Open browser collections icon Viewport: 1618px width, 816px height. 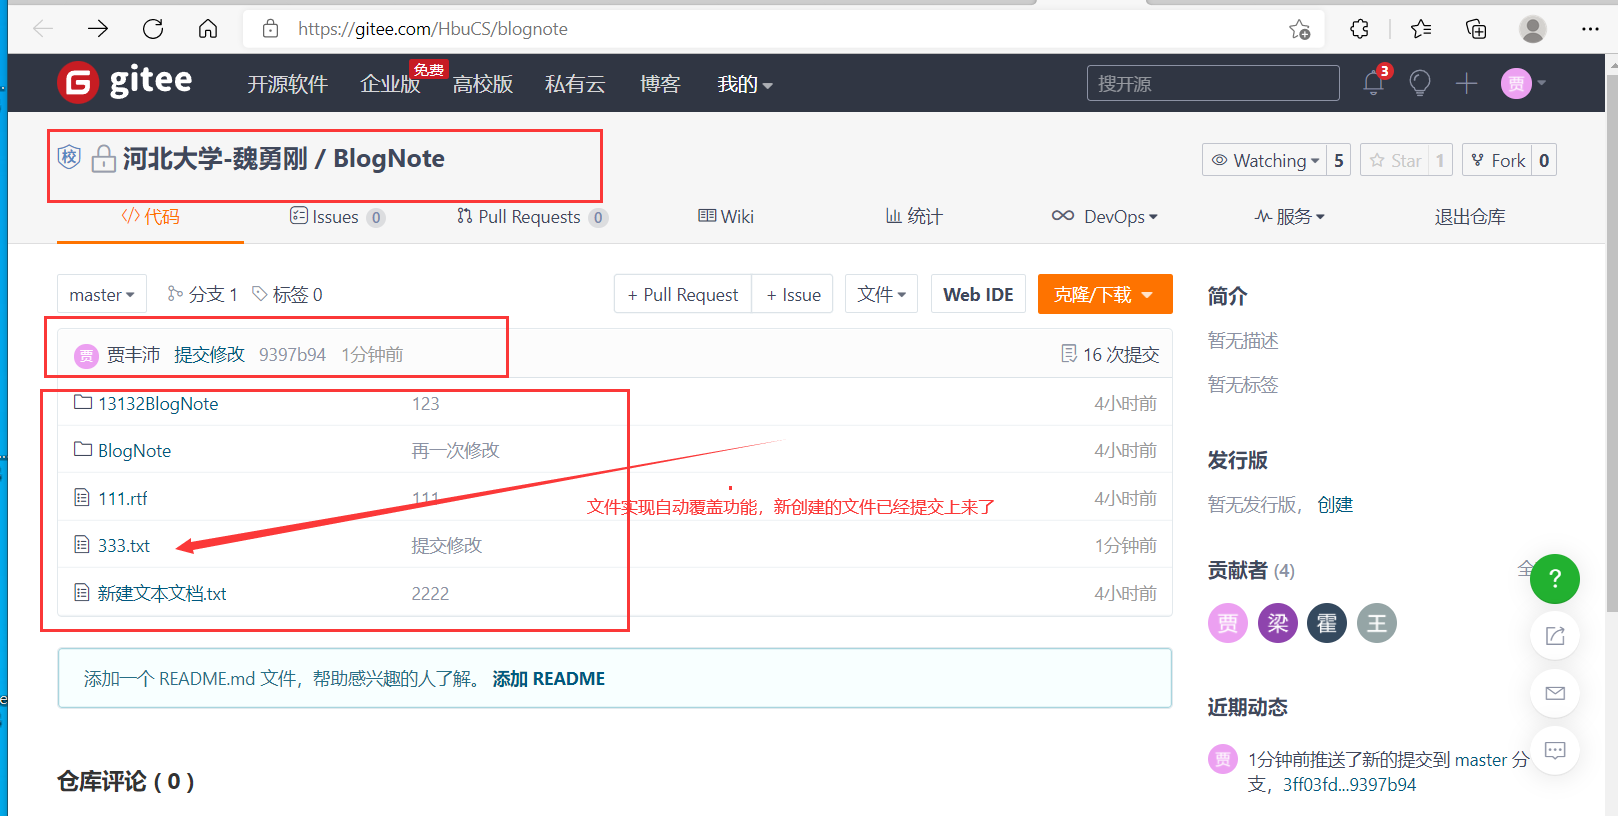click(1476, 29)
